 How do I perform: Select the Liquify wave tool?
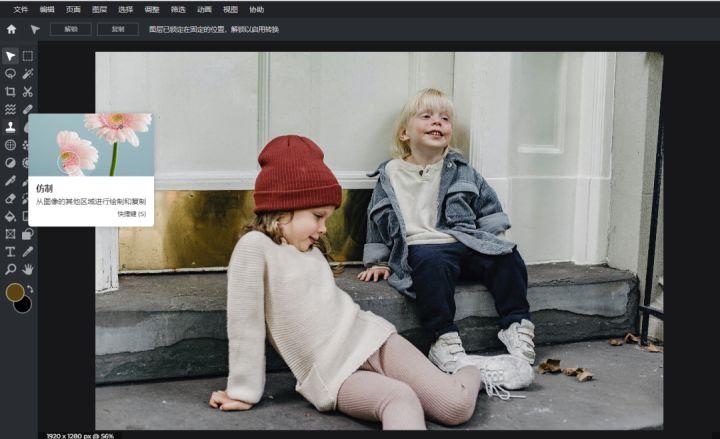point(10,109)
